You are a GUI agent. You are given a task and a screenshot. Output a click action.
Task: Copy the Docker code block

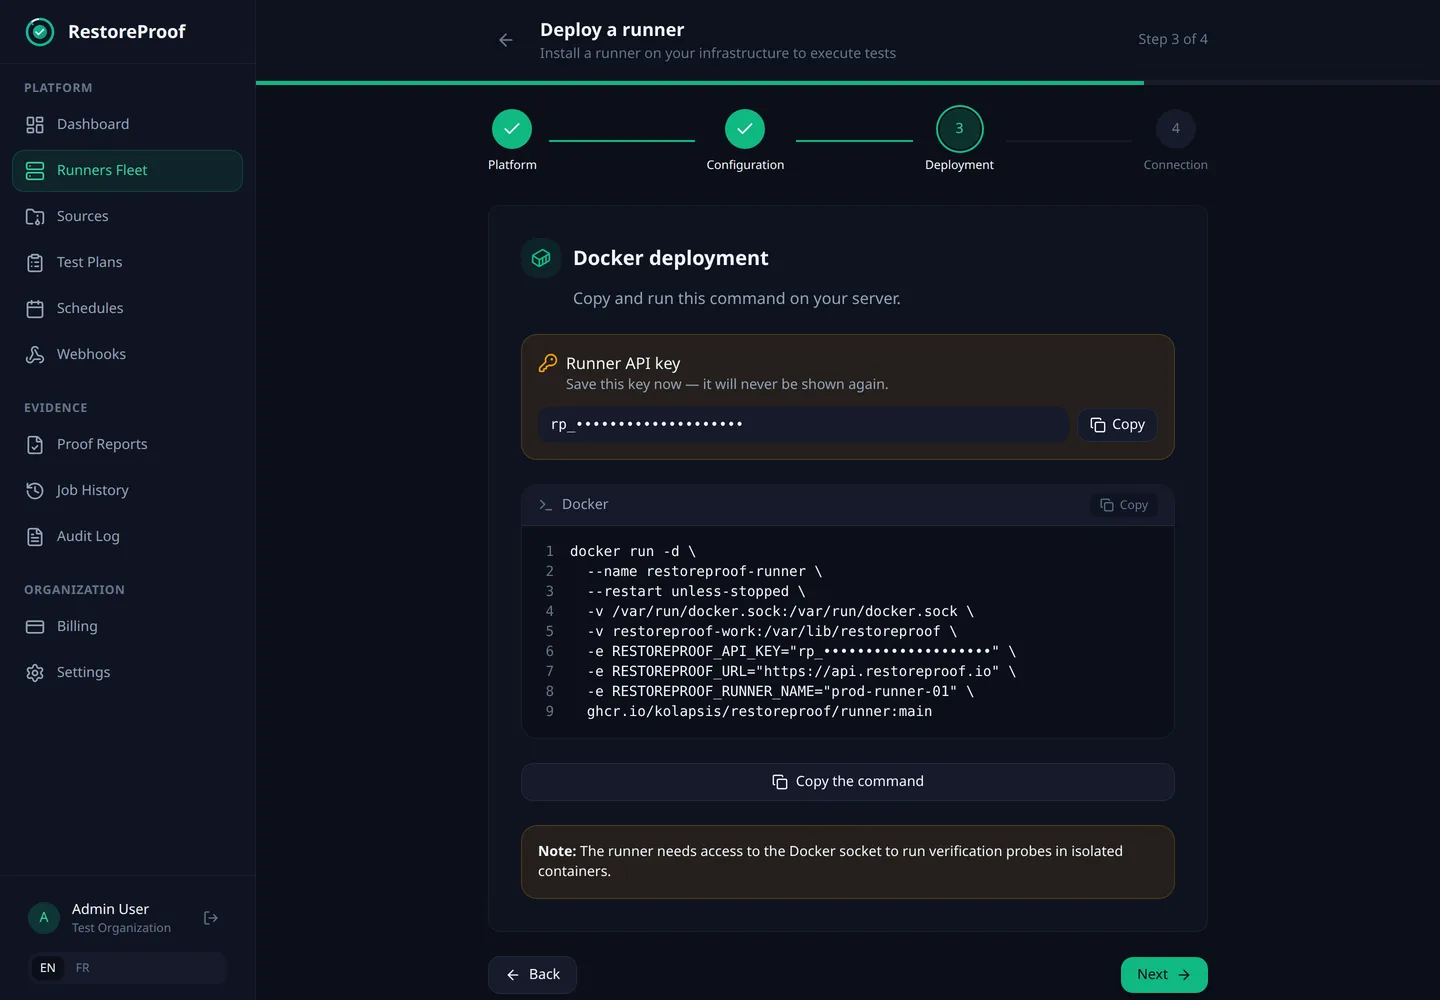pos(1124,505)
